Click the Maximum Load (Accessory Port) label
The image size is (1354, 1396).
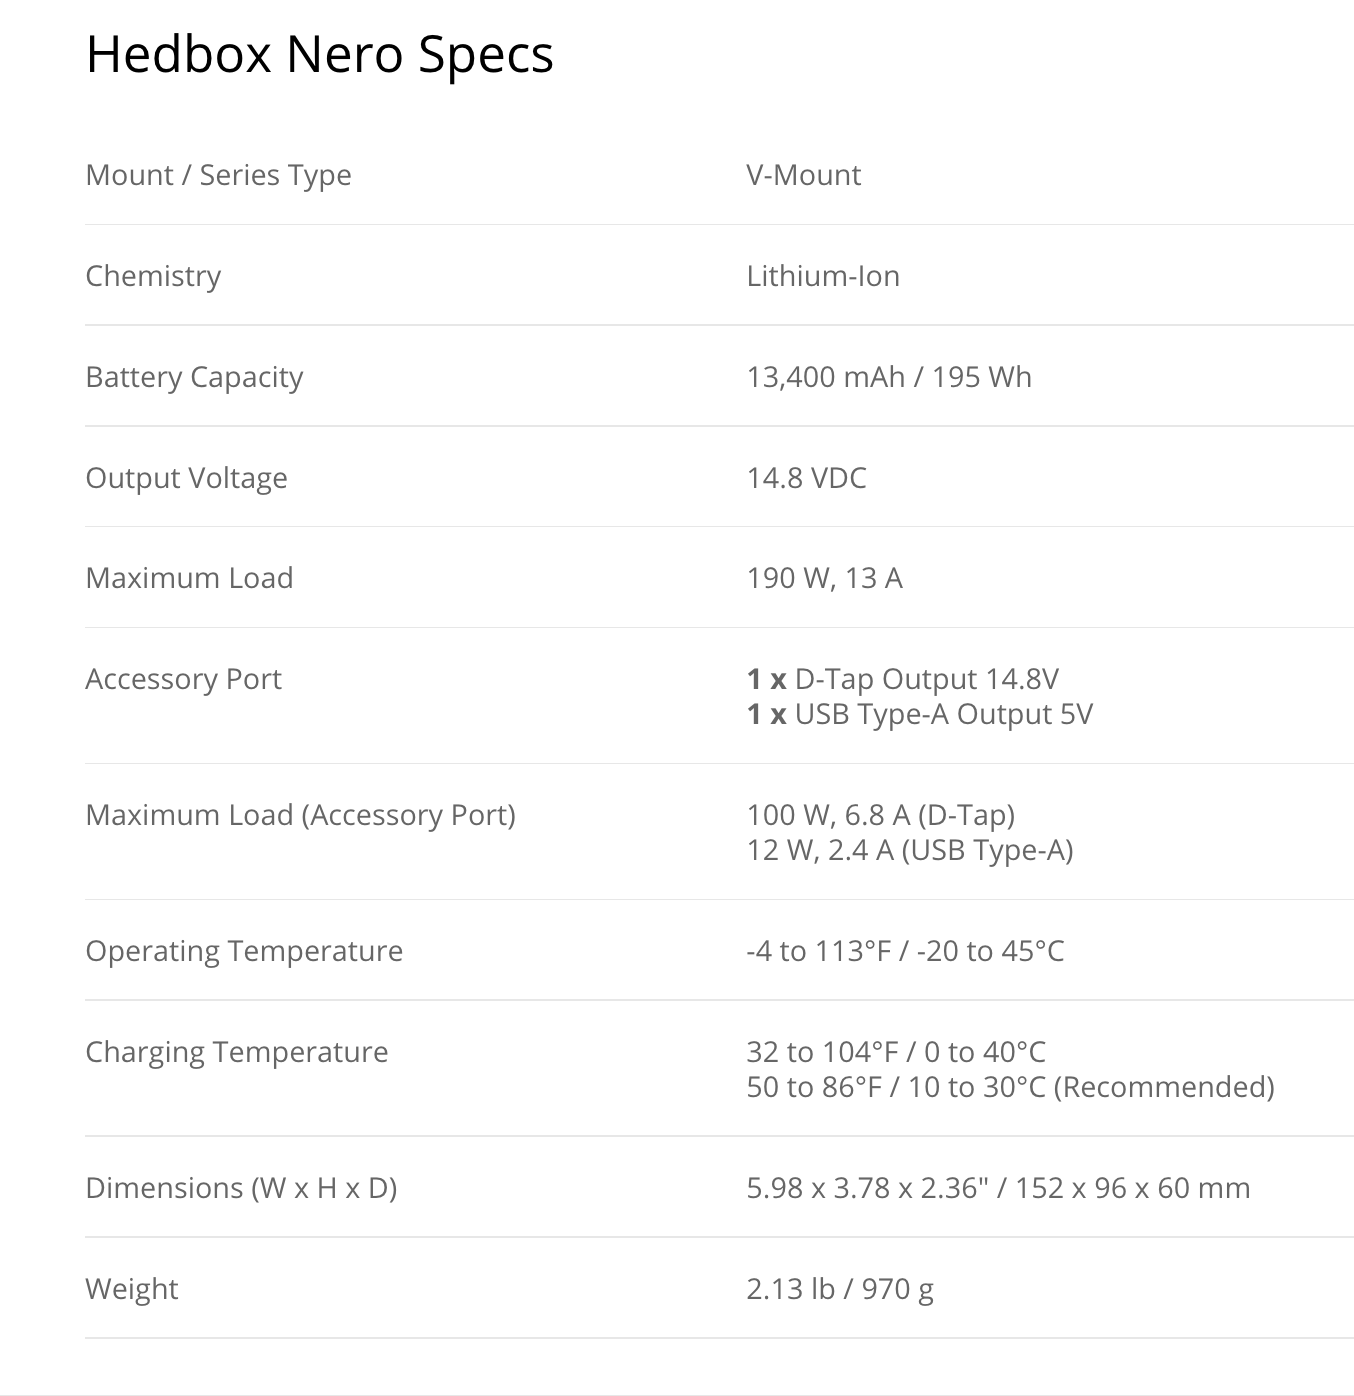tap(300, 815)
